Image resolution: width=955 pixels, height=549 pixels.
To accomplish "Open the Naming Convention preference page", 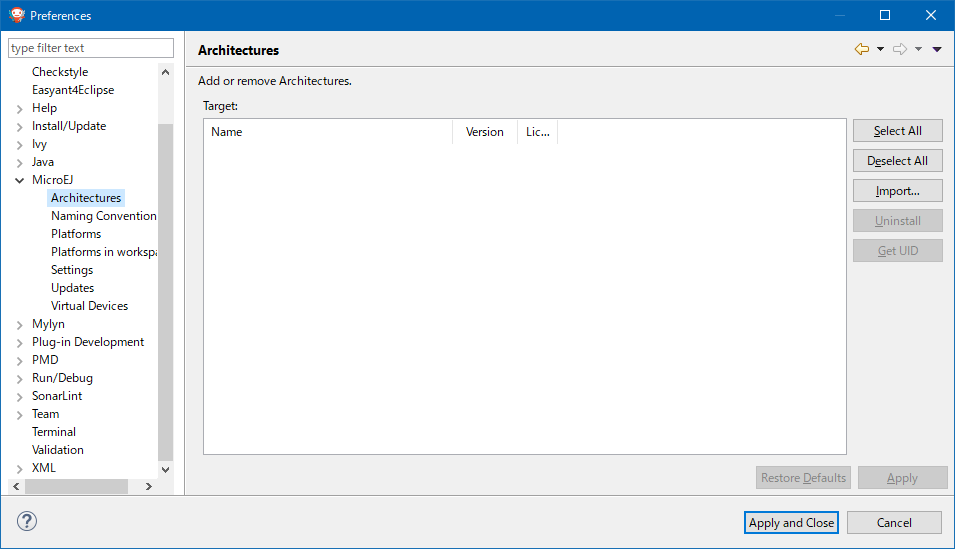I will [x=104, y=216].
